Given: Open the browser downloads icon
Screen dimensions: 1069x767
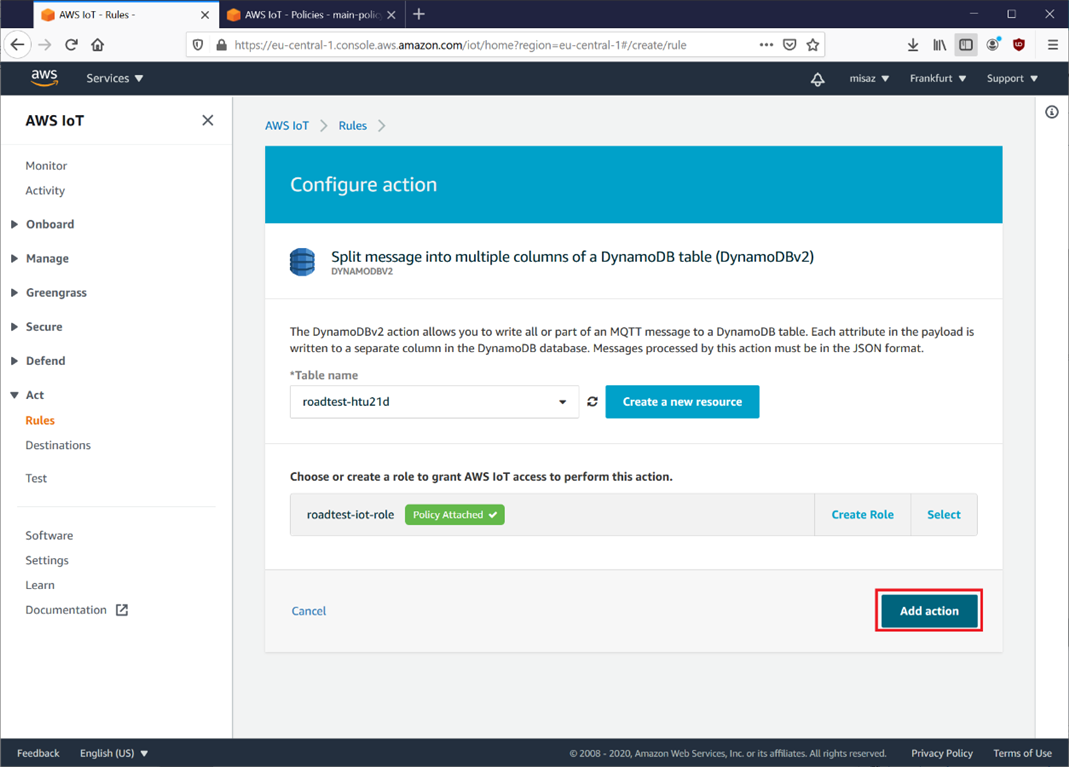Looking at the screenshot, I should [912, 45].
